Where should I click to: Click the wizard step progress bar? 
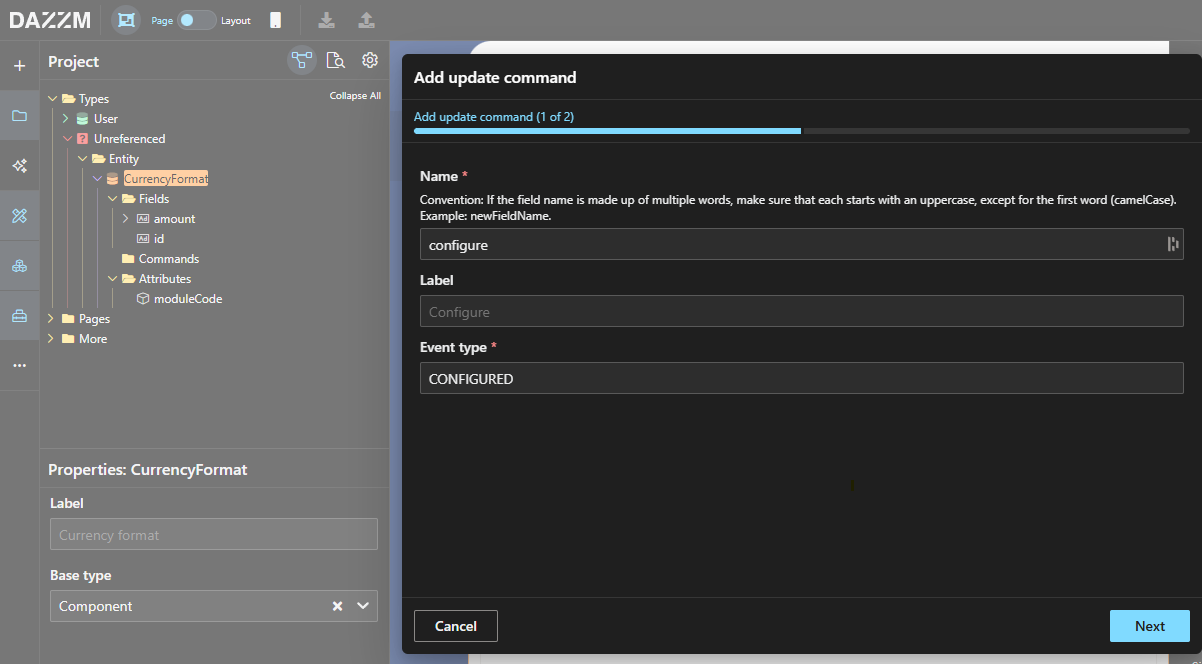(802, 130)
